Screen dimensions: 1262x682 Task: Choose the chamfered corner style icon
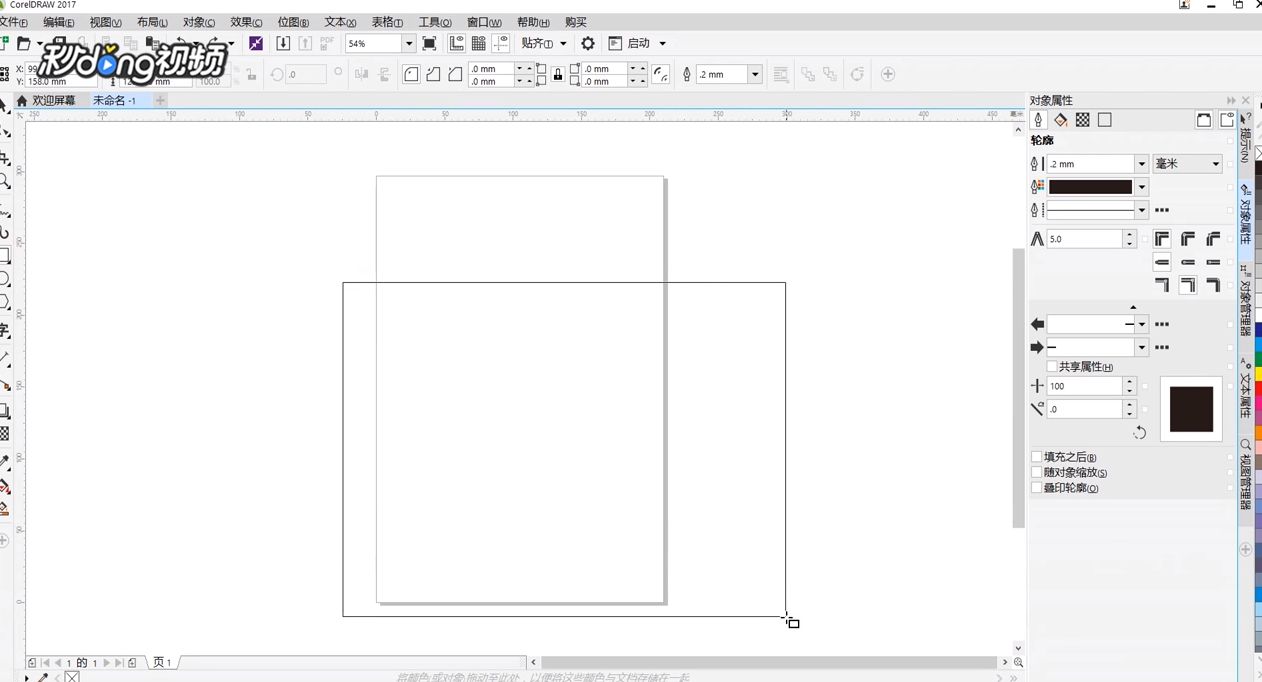click(x=455, y=74)
